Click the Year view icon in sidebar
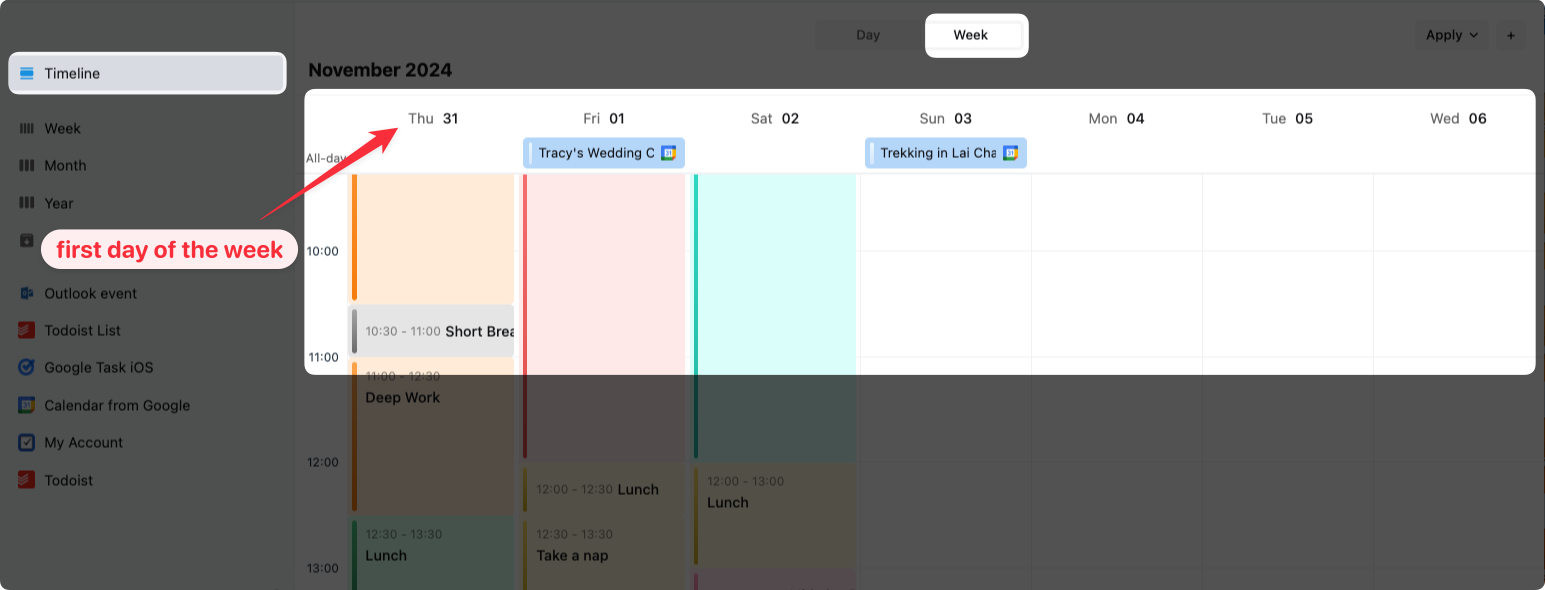 [27, 203]
